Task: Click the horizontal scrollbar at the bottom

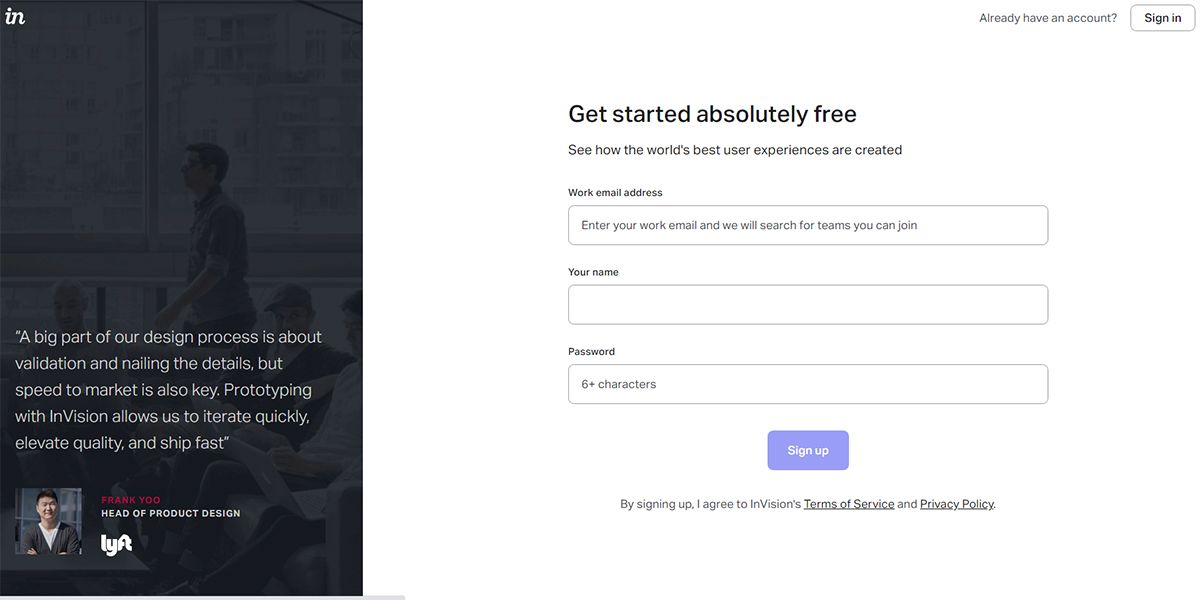Action: tap(202, 597)
